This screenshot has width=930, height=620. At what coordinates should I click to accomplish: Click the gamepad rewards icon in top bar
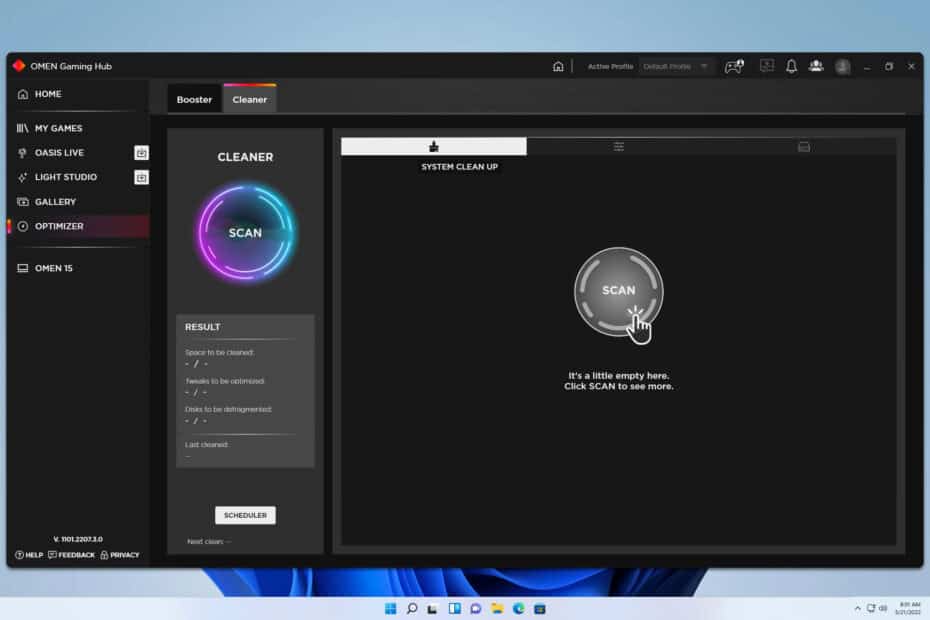[734, 66]
